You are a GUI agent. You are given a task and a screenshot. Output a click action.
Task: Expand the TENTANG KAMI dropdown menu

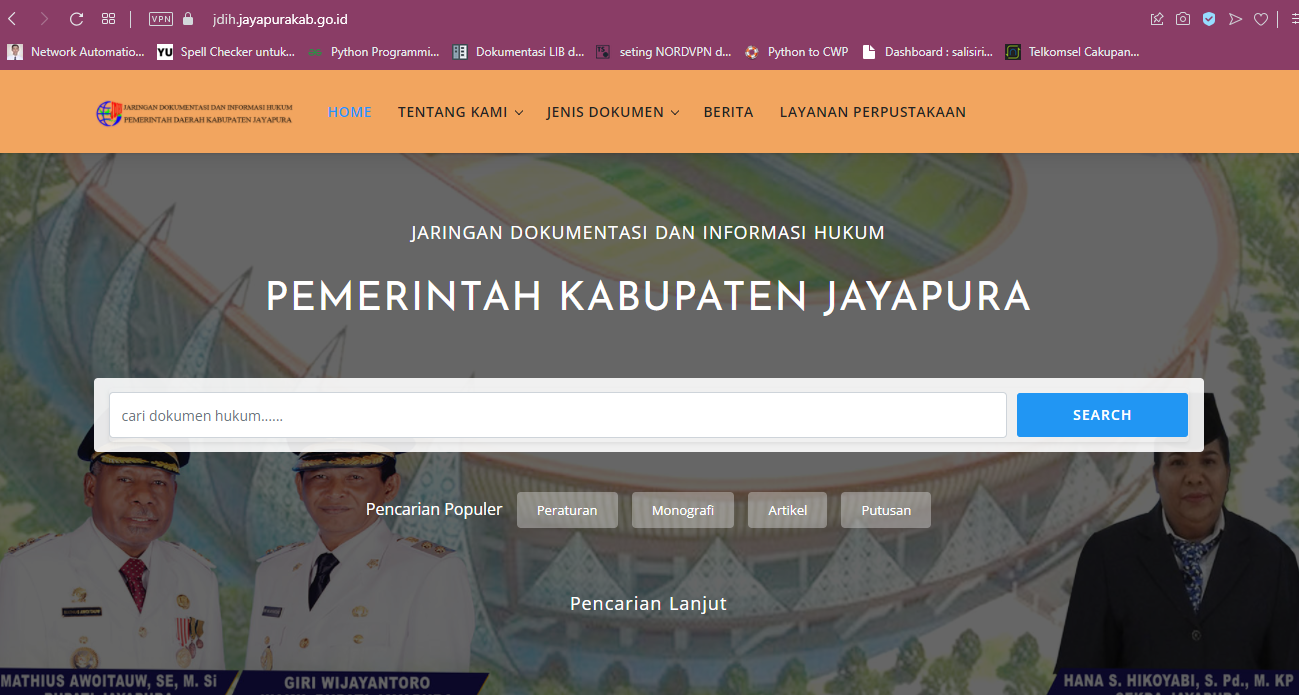coord(460,112)
